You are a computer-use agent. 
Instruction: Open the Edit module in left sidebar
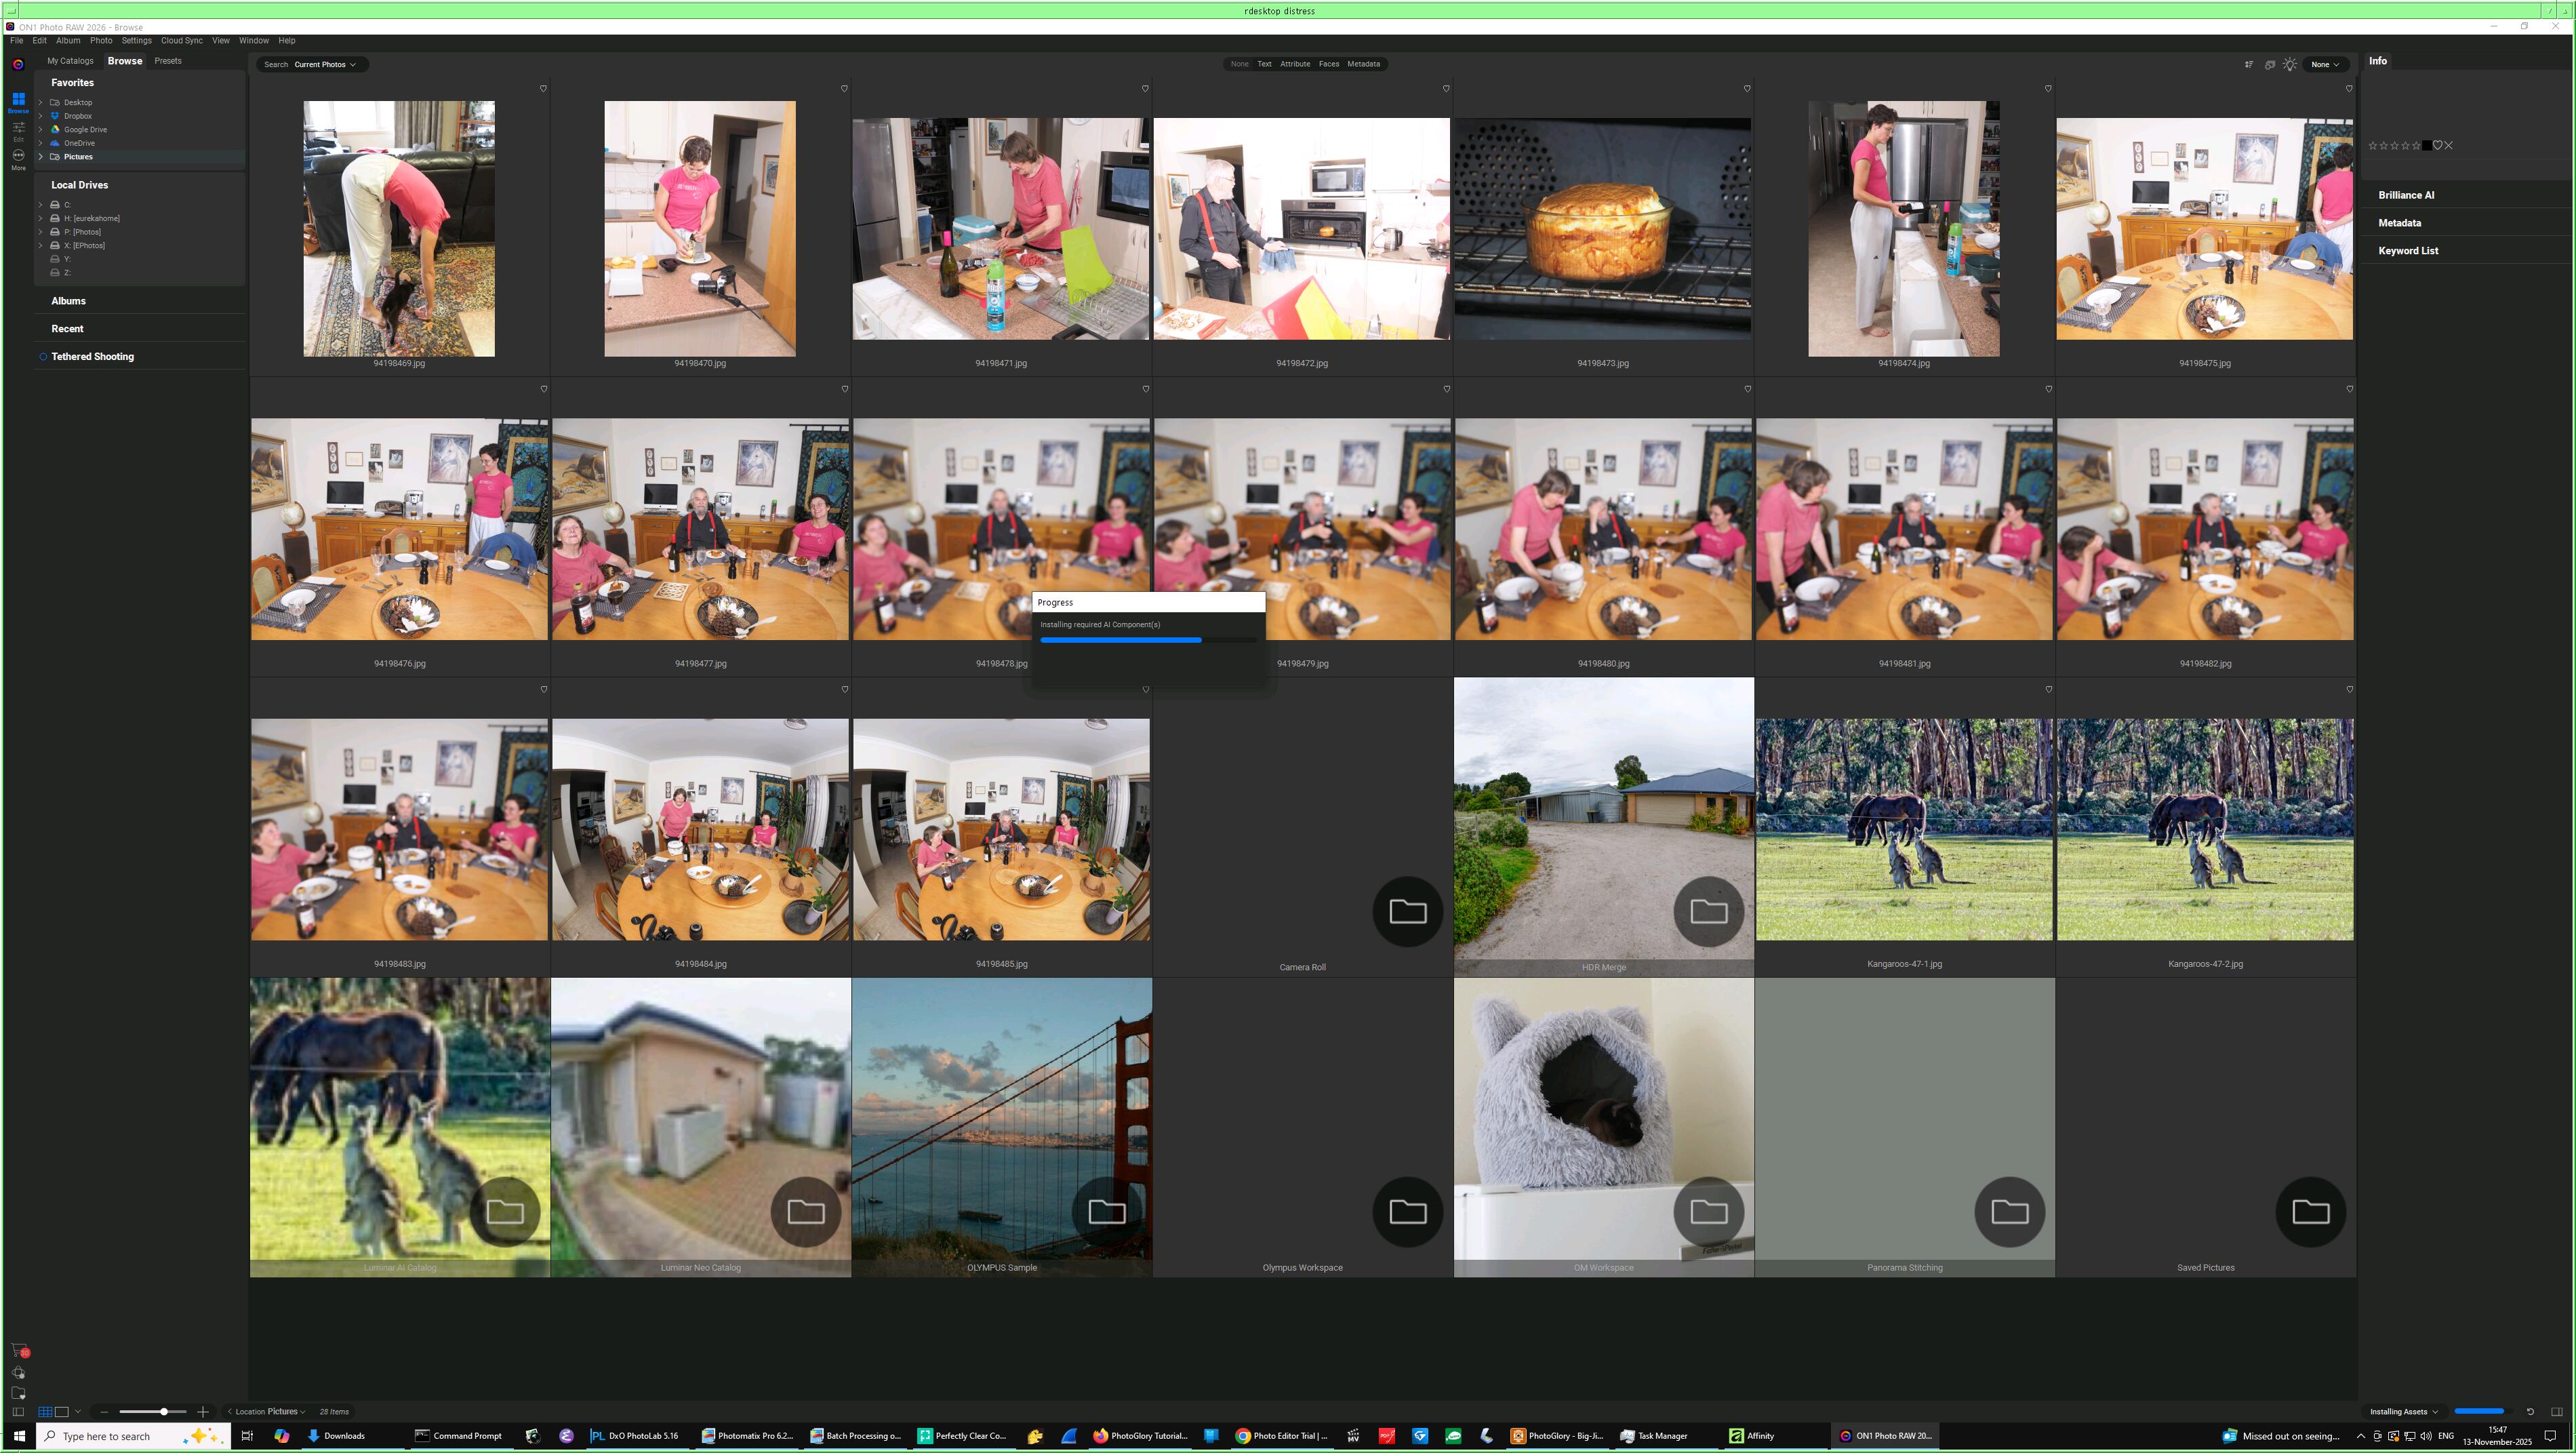click(x=18, y=129)
